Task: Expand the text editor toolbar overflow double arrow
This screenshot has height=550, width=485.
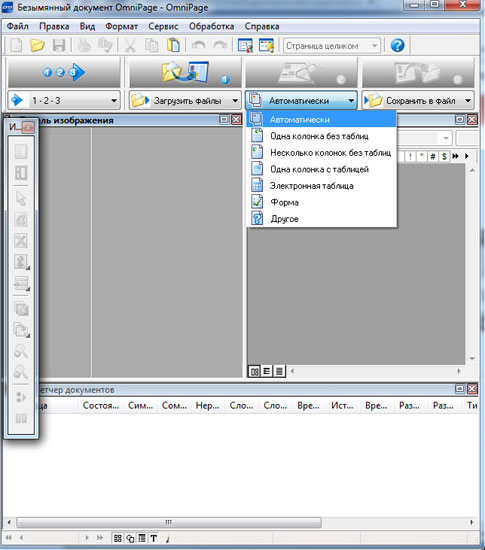Action: pyautogui.click(x=456, y=156)
